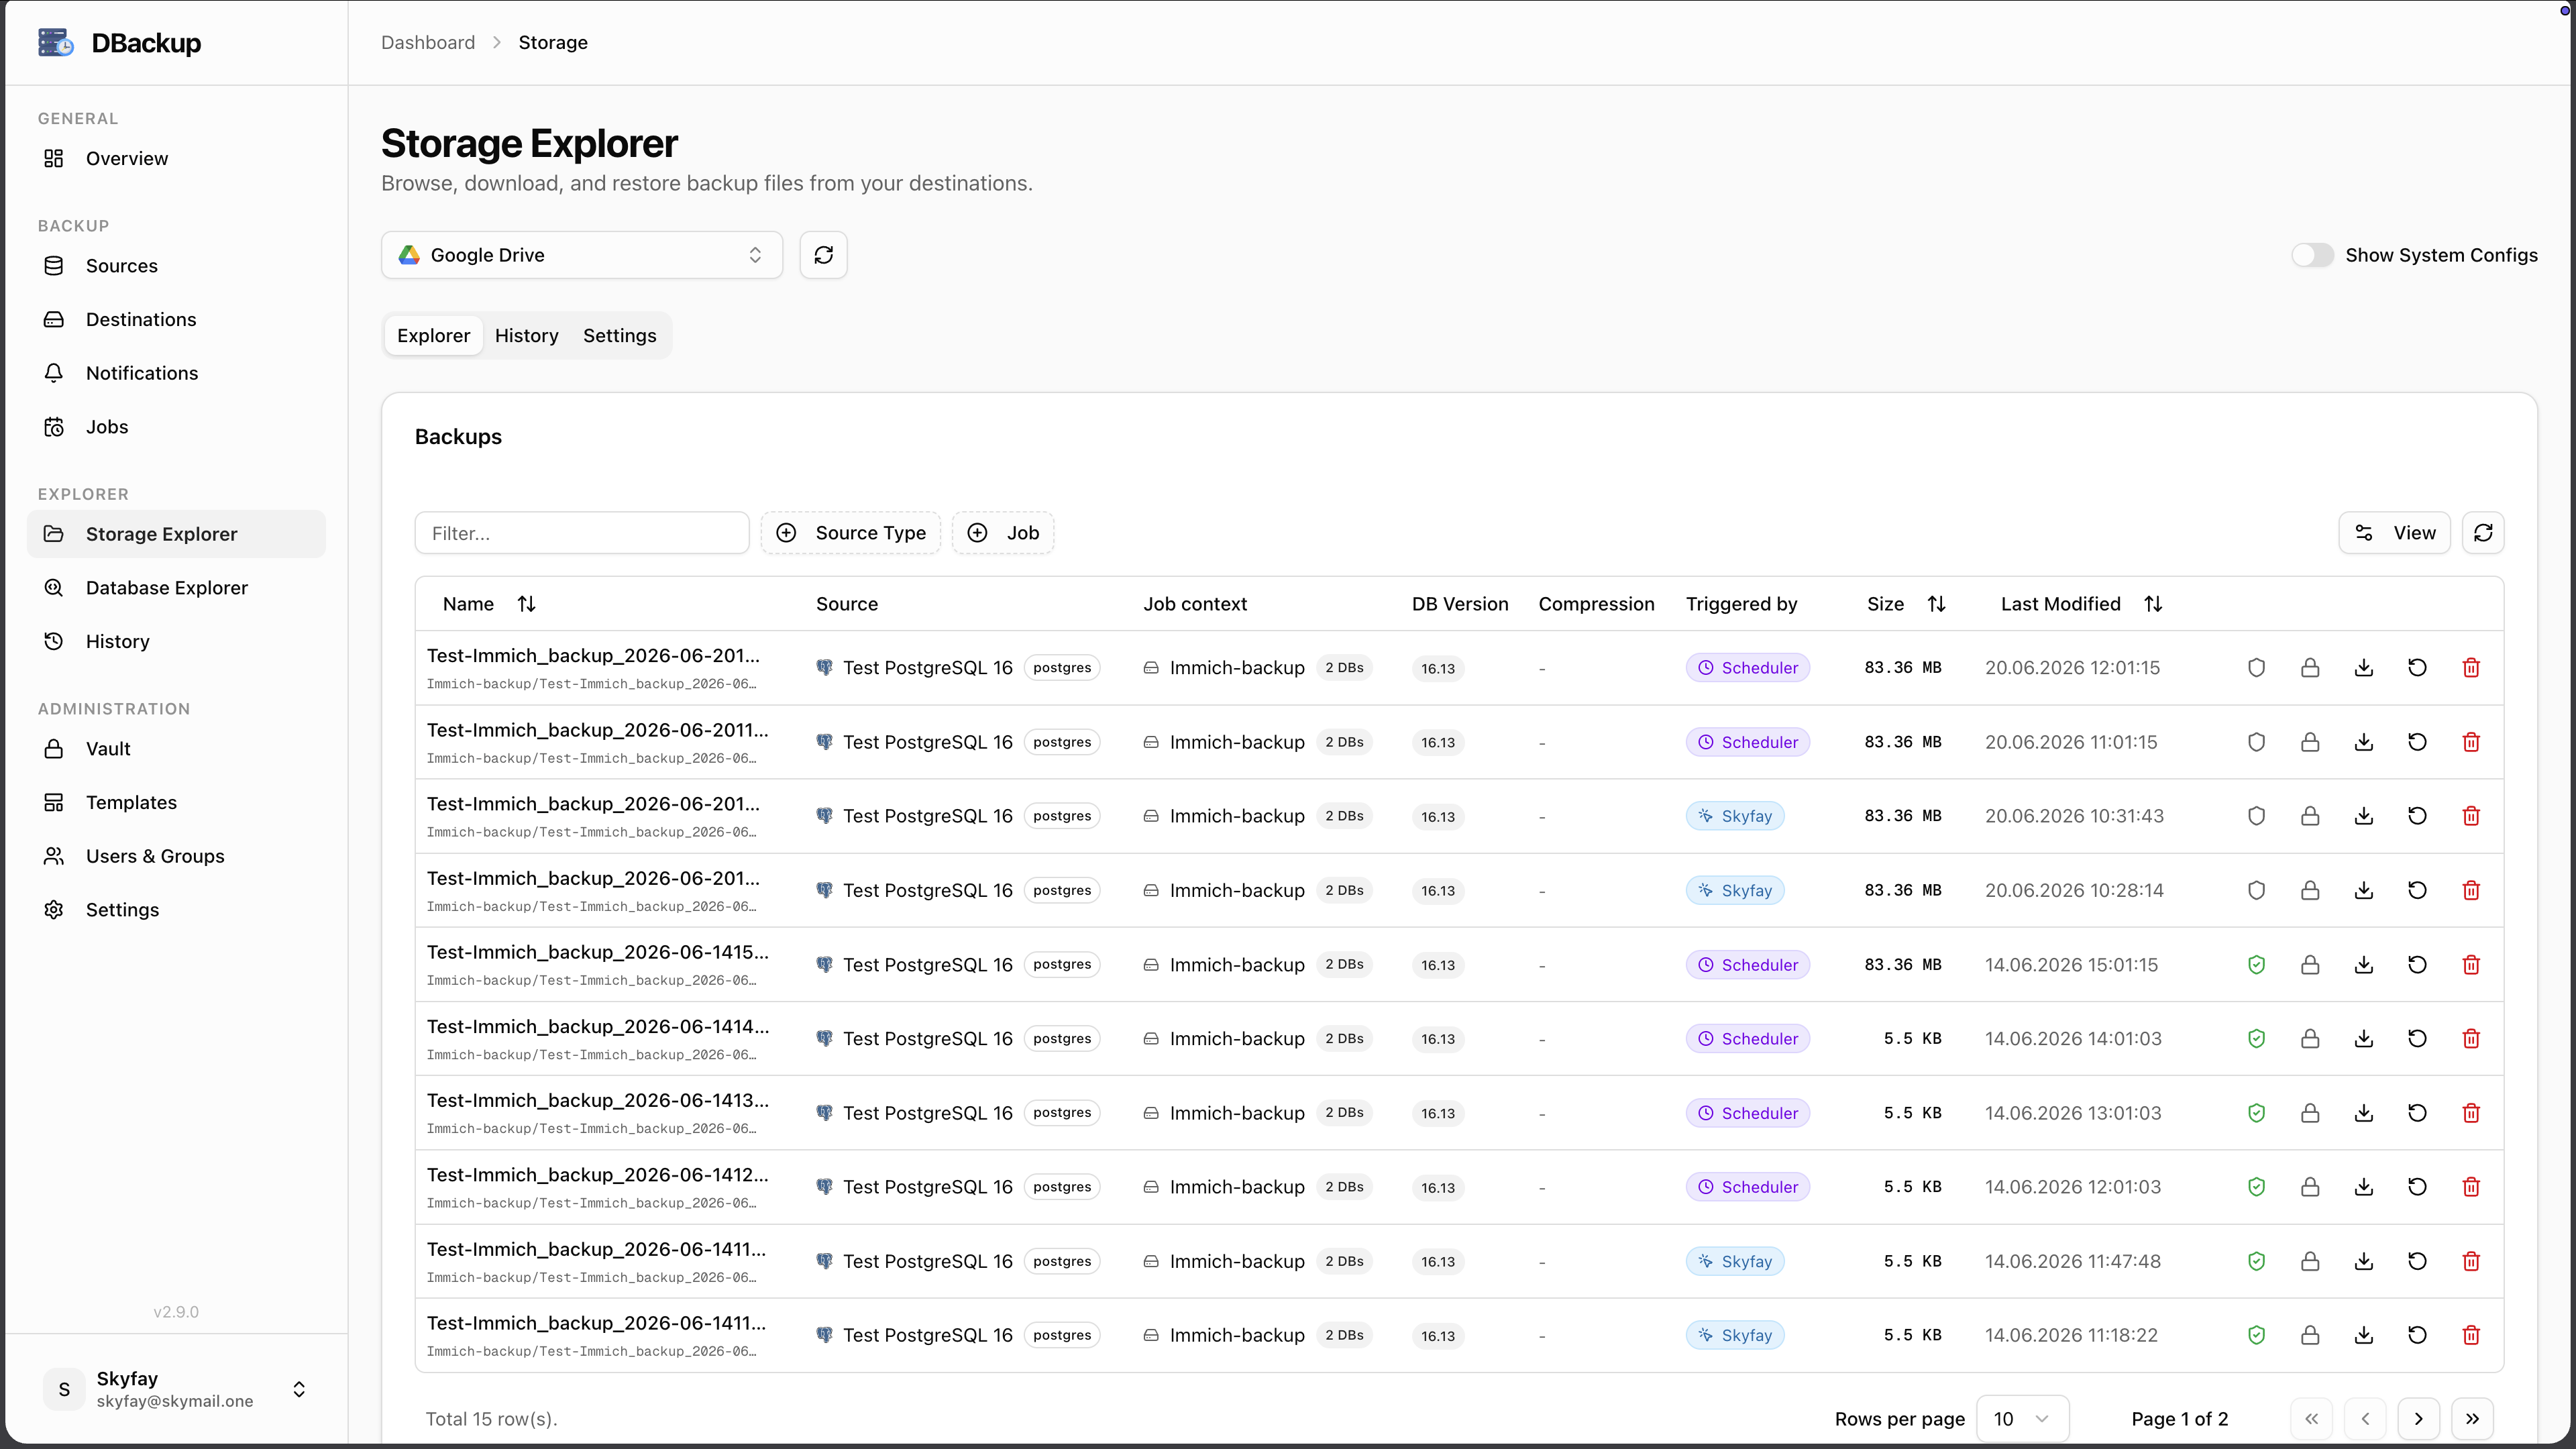Click lock icon for 20.06.2026 11:01:15 backup
Image resolution: width=2576 pixels, height=1449 pixels.
(2310, 742)
